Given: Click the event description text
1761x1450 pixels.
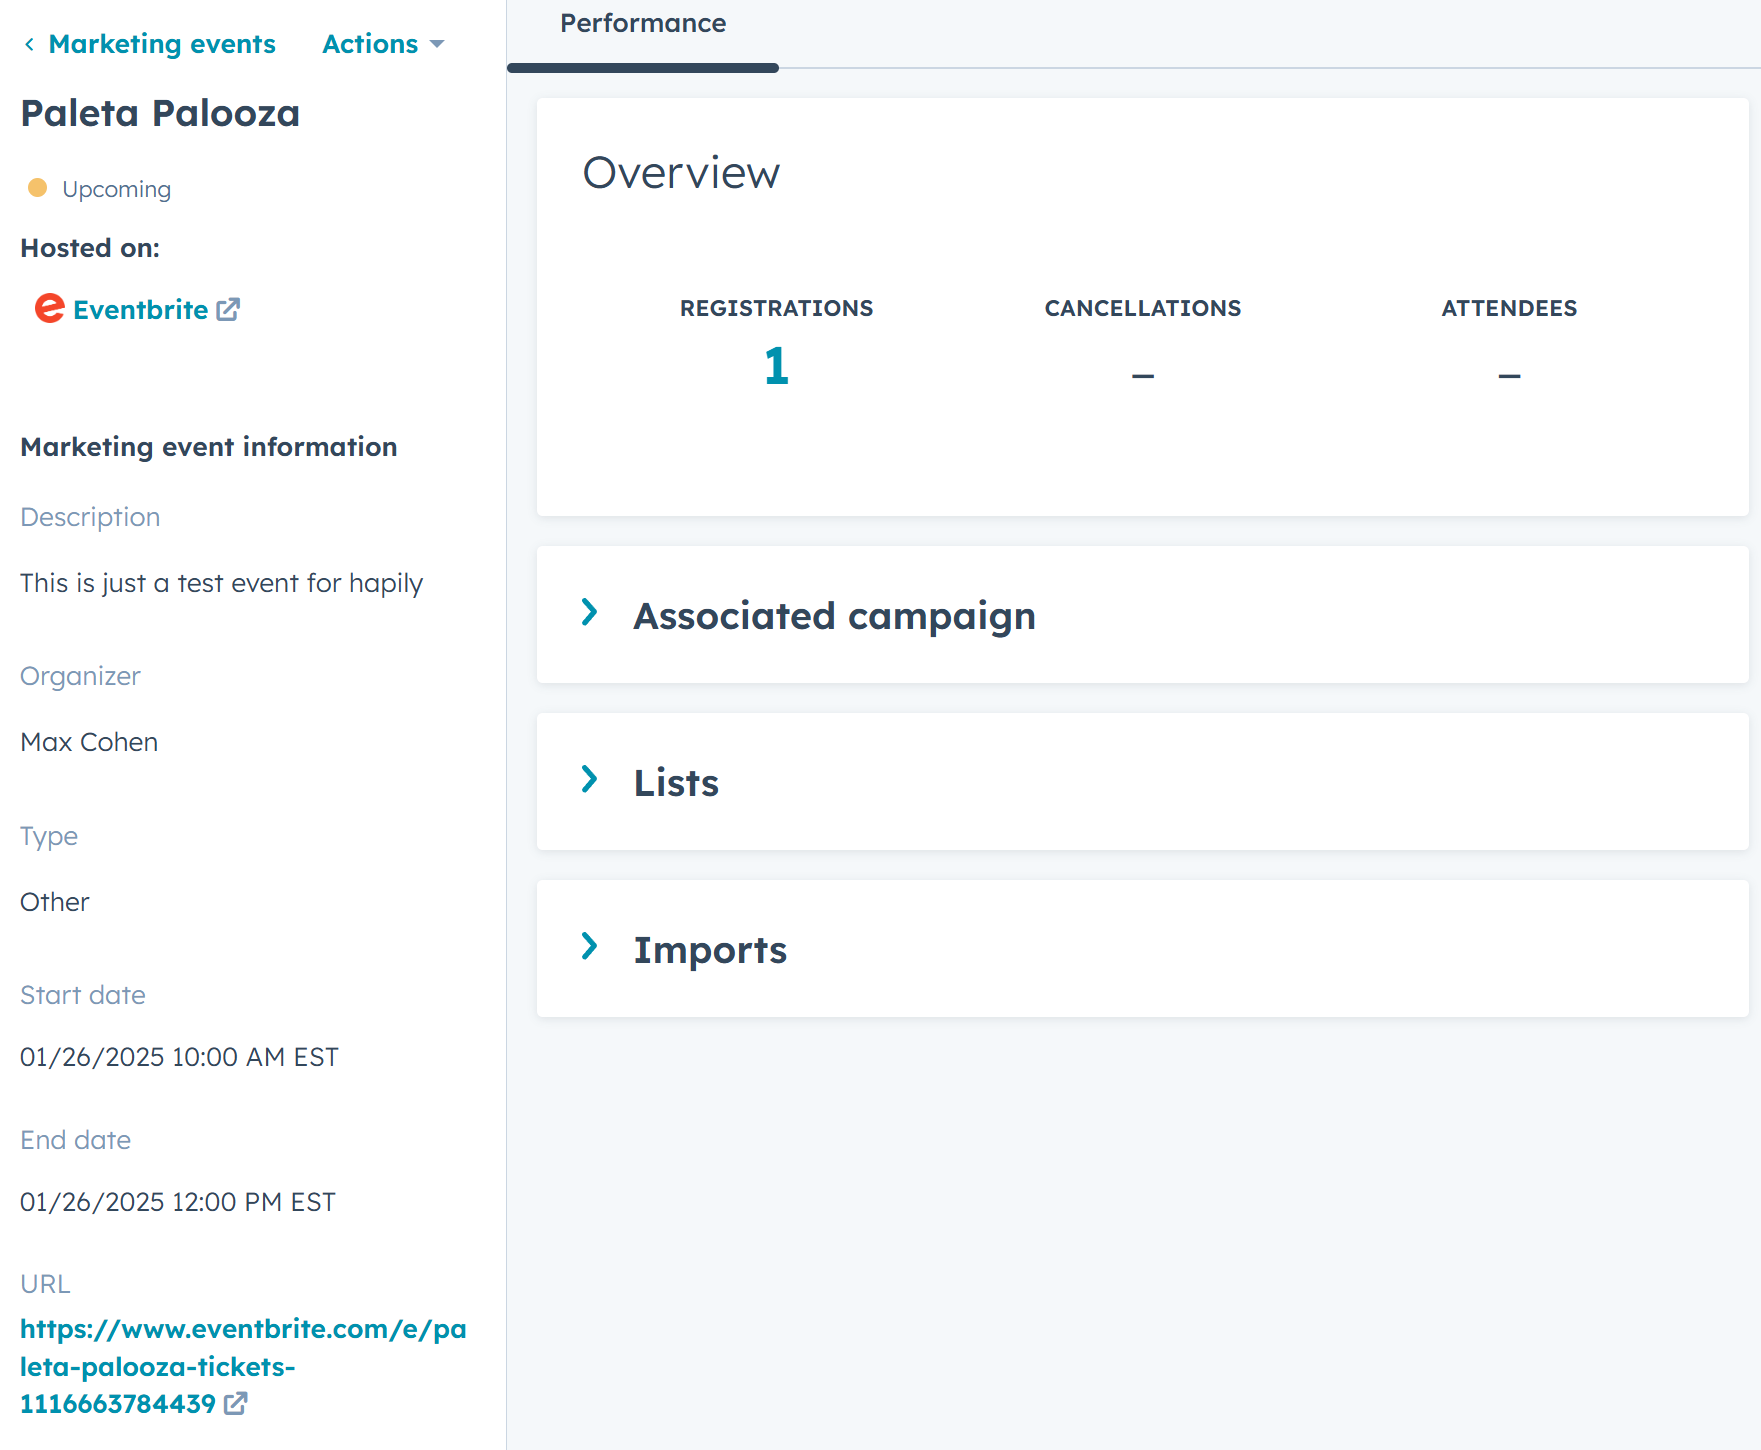Looking at the screenshot, I should 221,583.
